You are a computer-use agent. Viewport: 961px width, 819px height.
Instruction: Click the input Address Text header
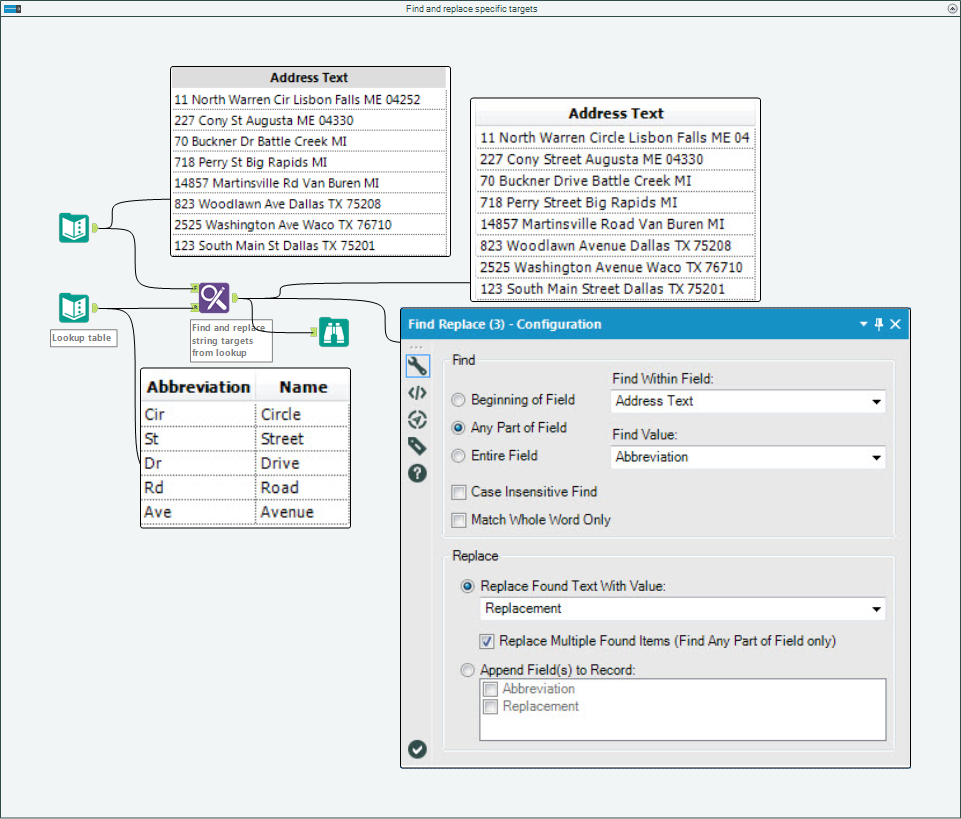pyautogui.click(x=310, y=78)
